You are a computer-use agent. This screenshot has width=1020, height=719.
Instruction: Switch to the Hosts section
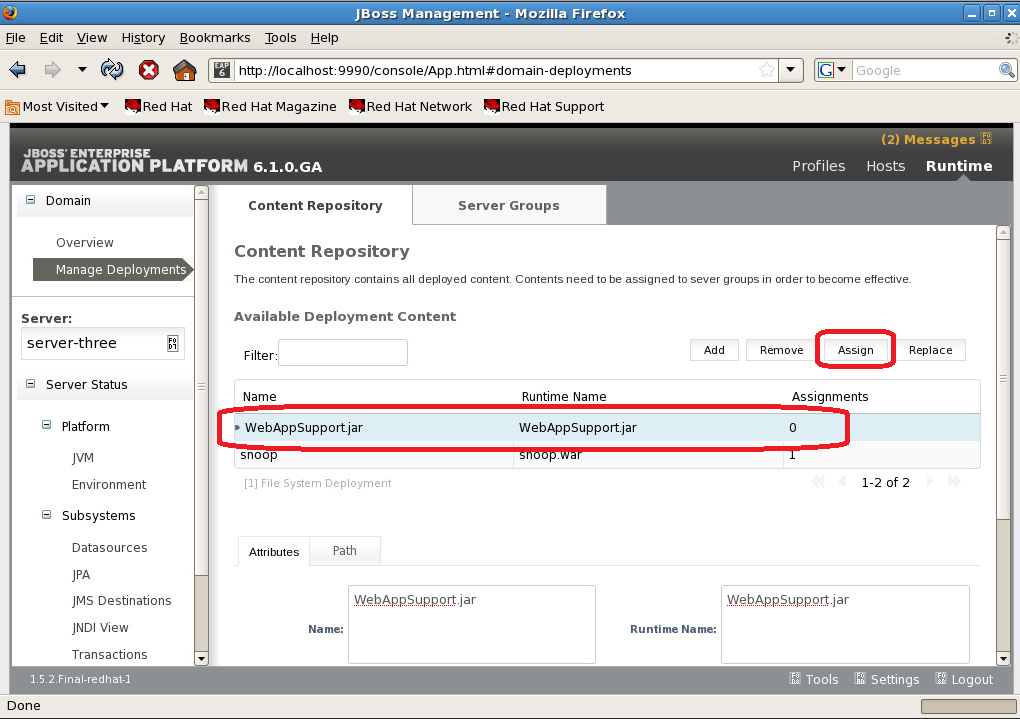[x=885, y=166]
